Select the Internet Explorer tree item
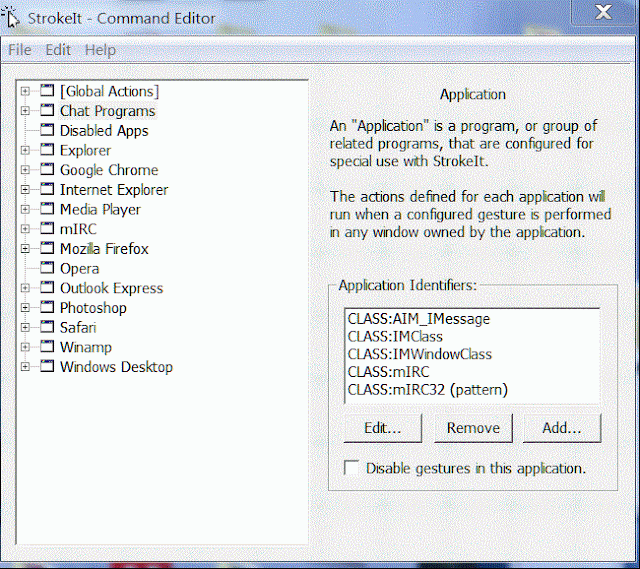The height and width of the screenshot is (569, 640). point(114,189)
